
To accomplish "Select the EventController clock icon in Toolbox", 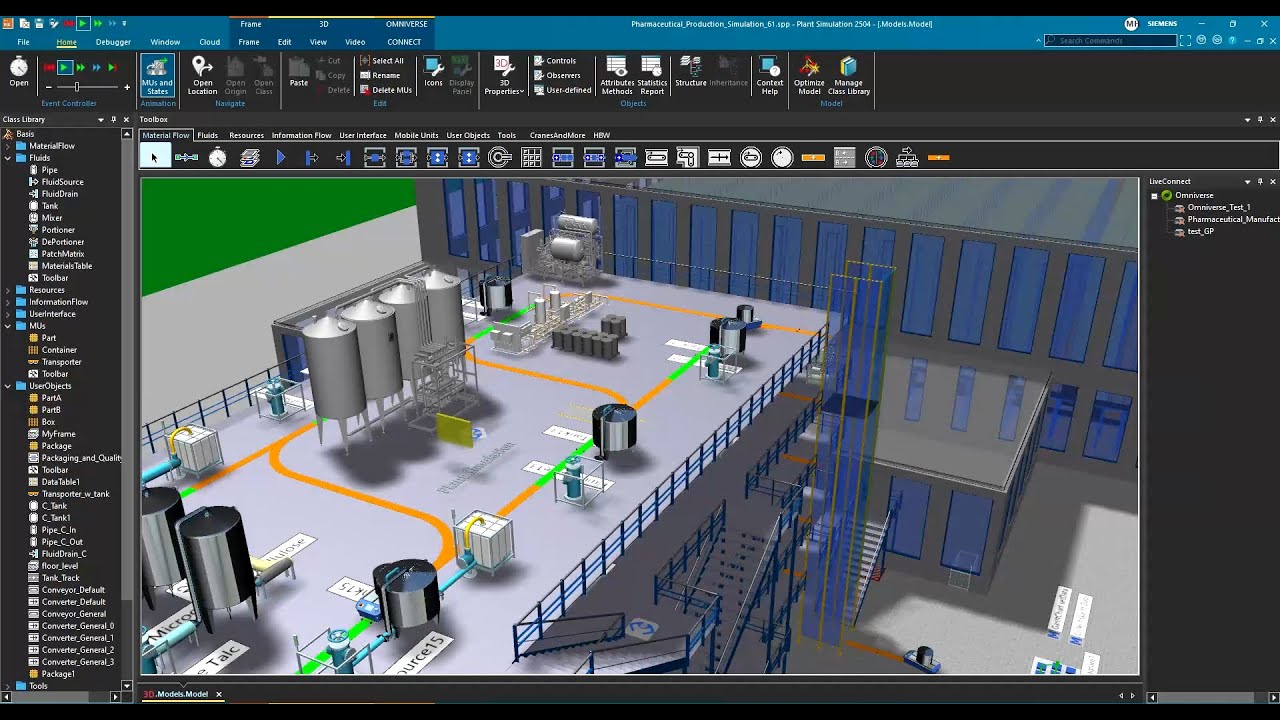I will 218,157.
